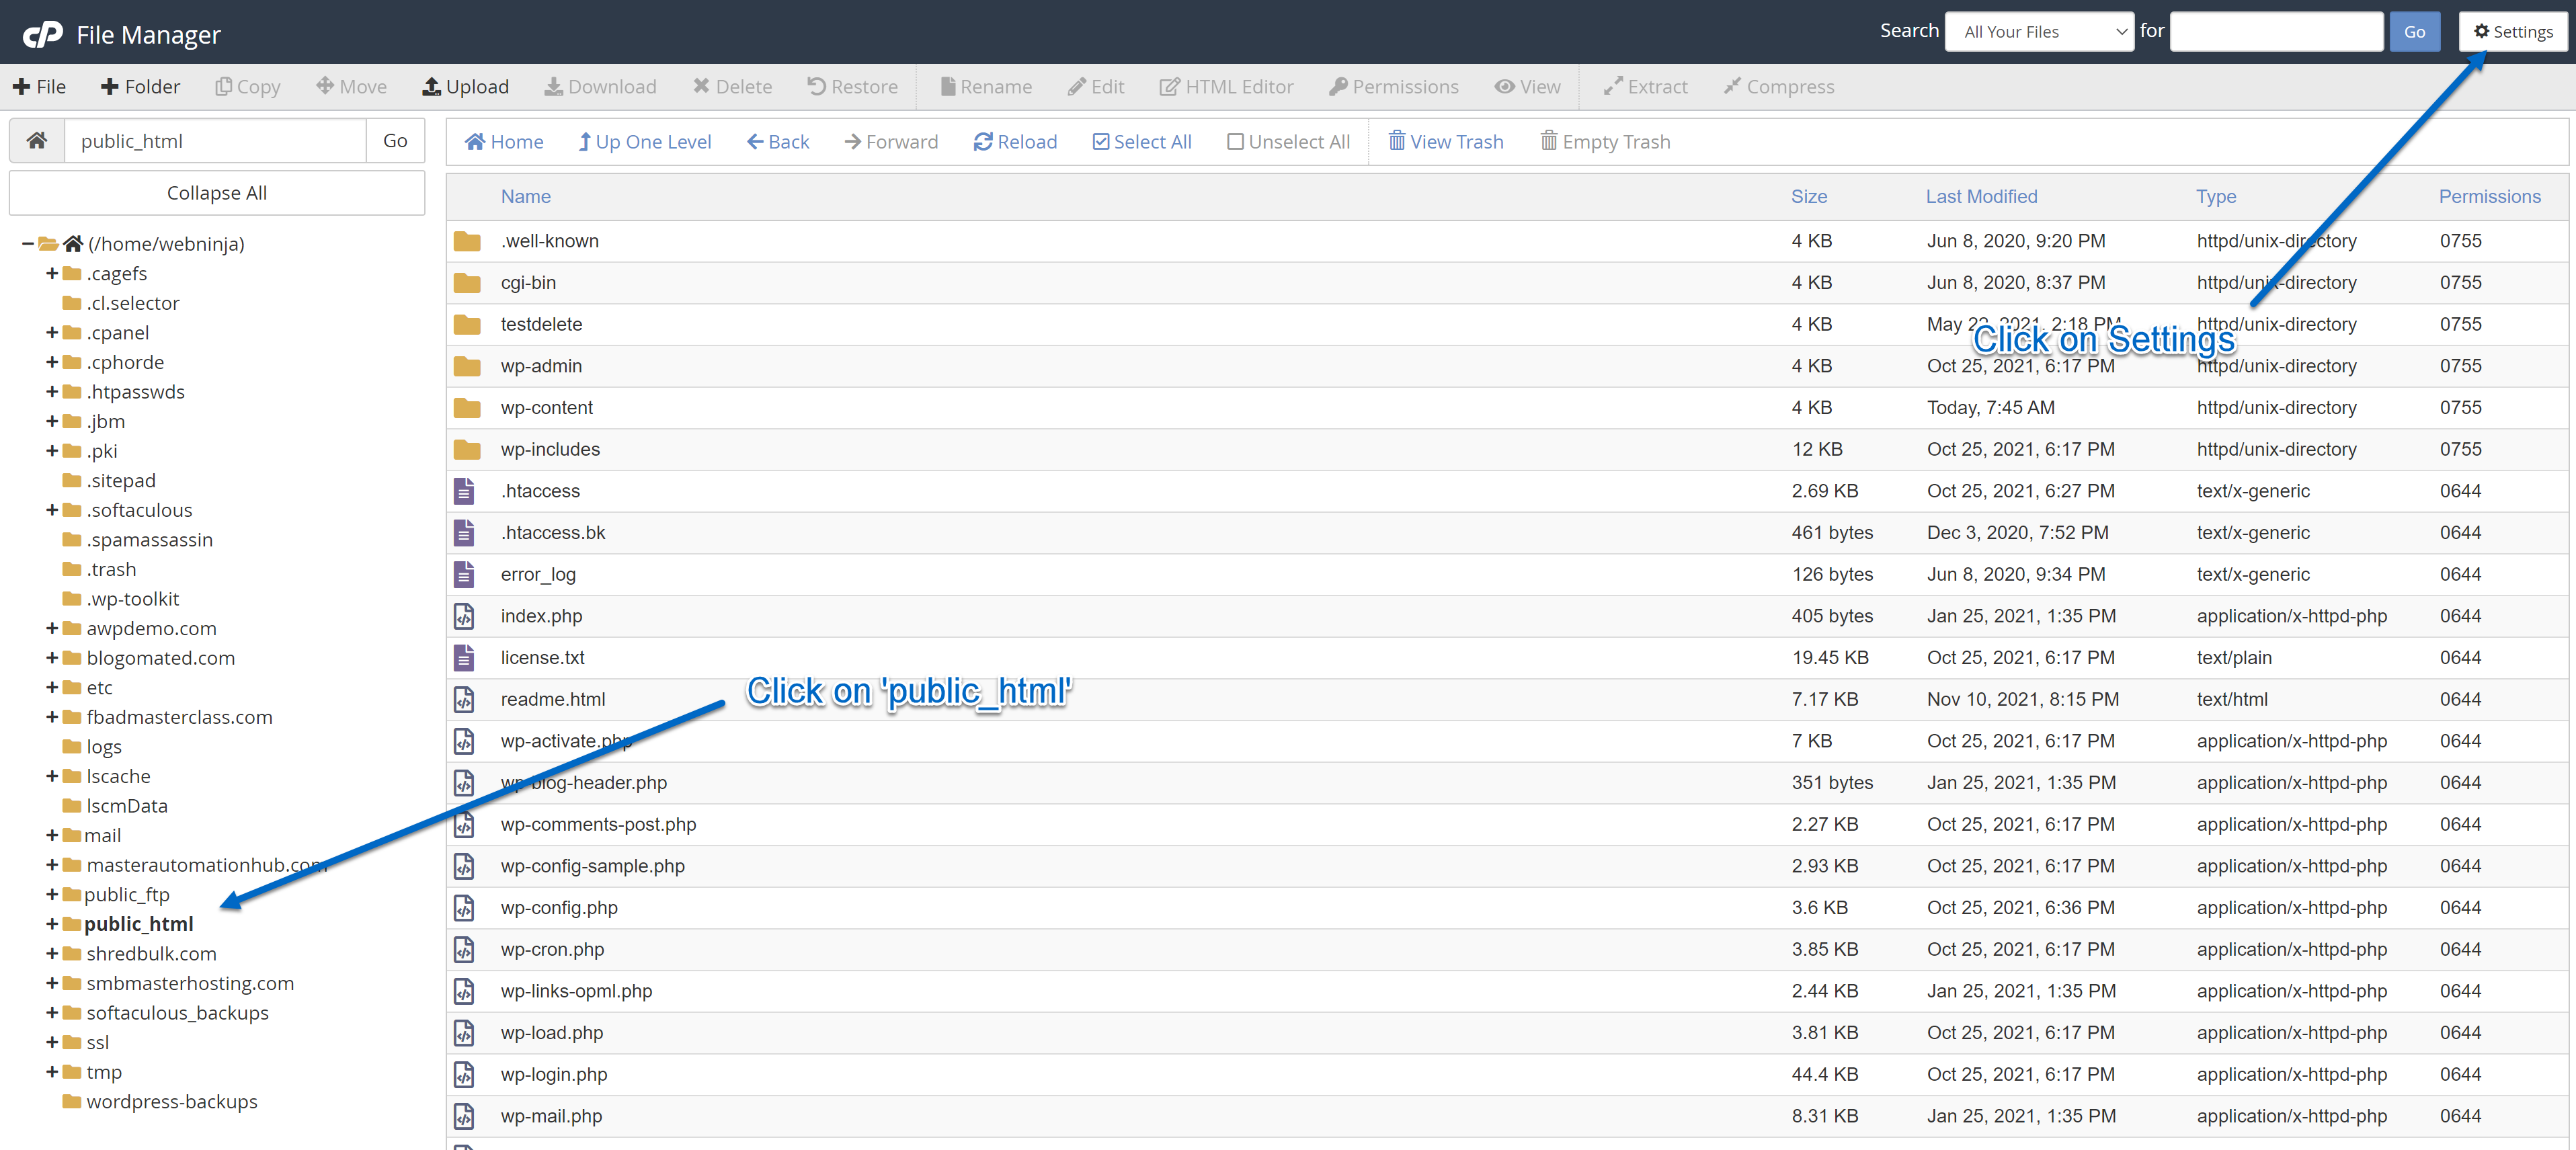Click the cPanel logo icon

(x=42, y=34)
